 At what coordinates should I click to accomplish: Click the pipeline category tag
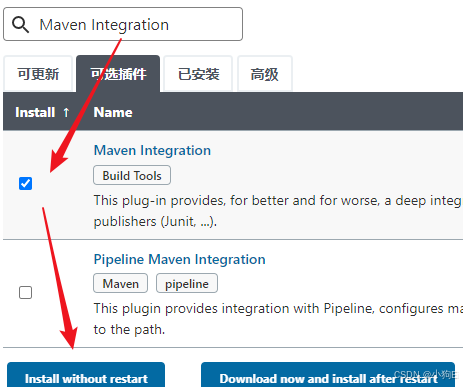click(x=187, y=283)
